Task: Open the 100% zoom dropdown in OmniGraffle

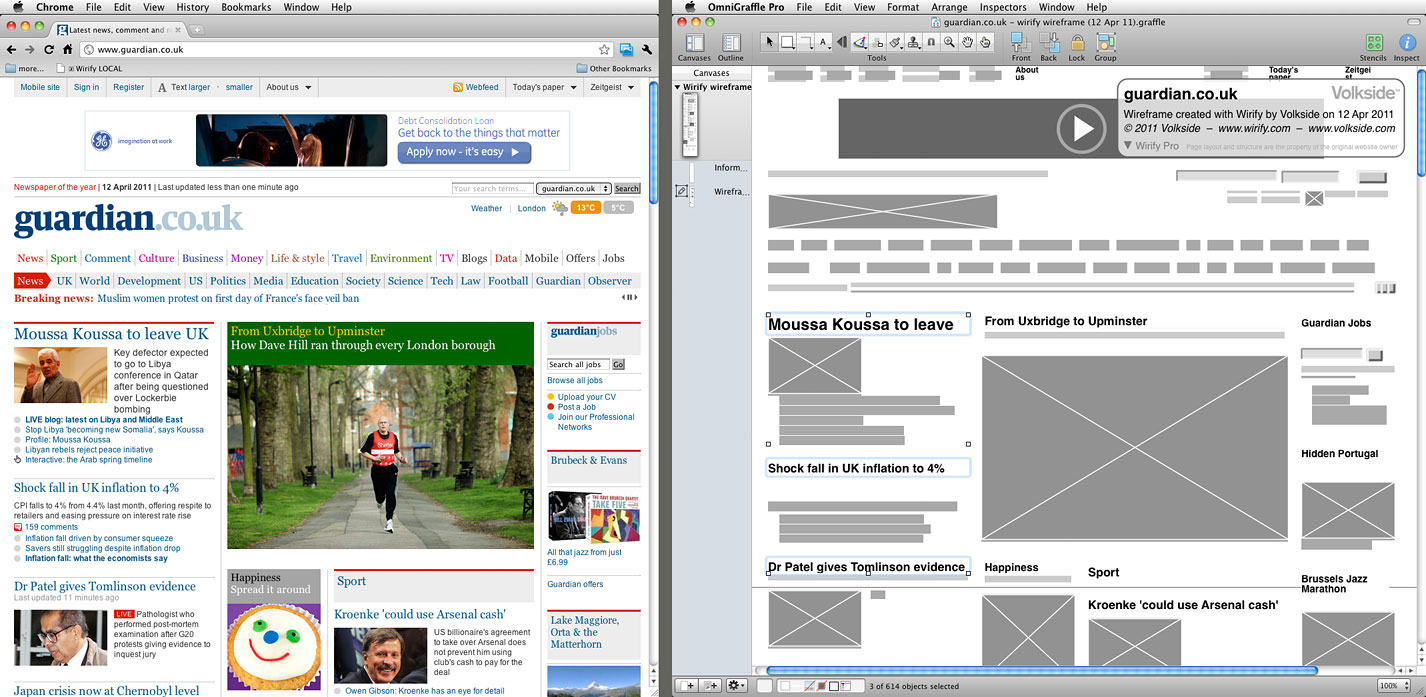Action: tap(1392, 685)
